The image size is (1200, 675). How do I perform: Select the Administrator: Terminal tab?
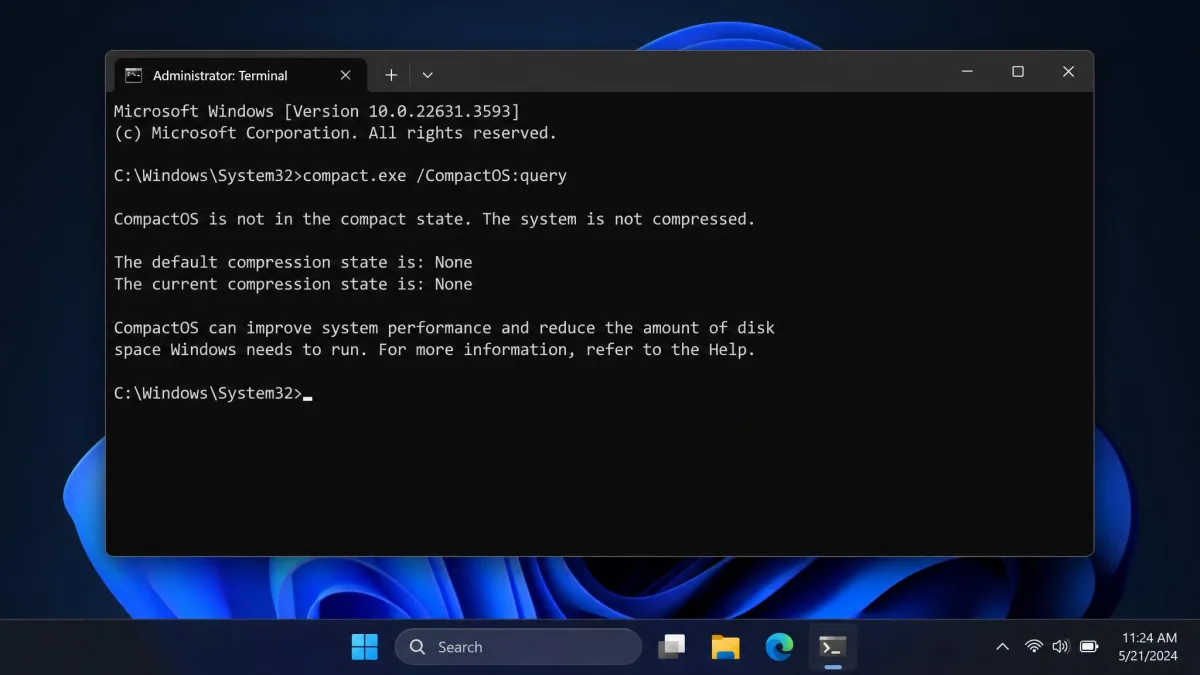click(240, 75)
